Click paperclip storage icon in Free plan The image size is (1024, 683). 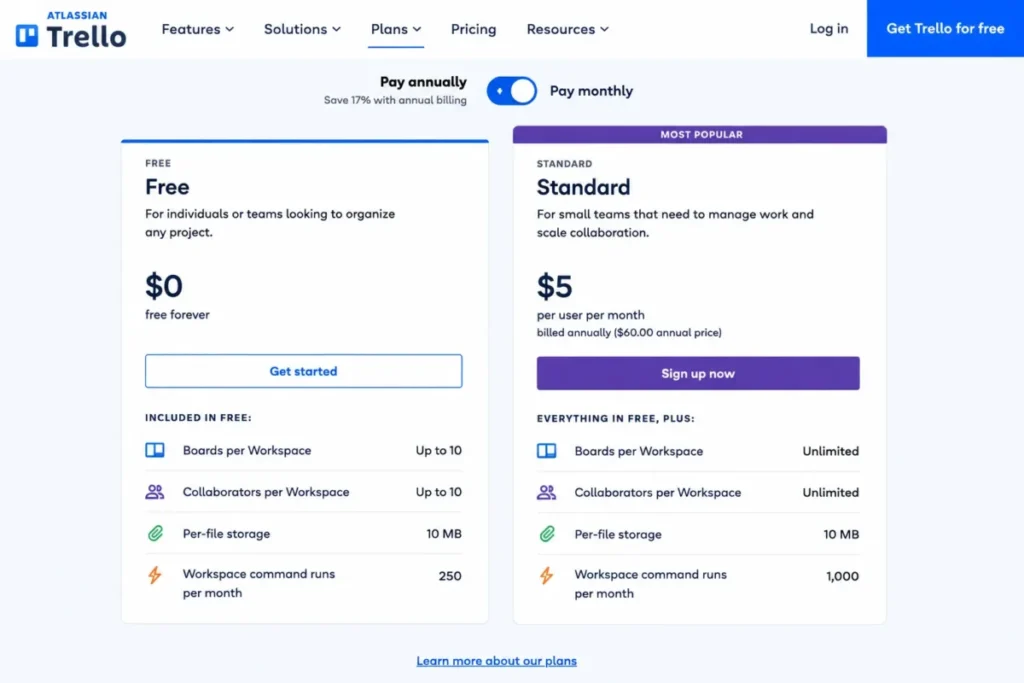pyautogui.click(x=155, y=533)
